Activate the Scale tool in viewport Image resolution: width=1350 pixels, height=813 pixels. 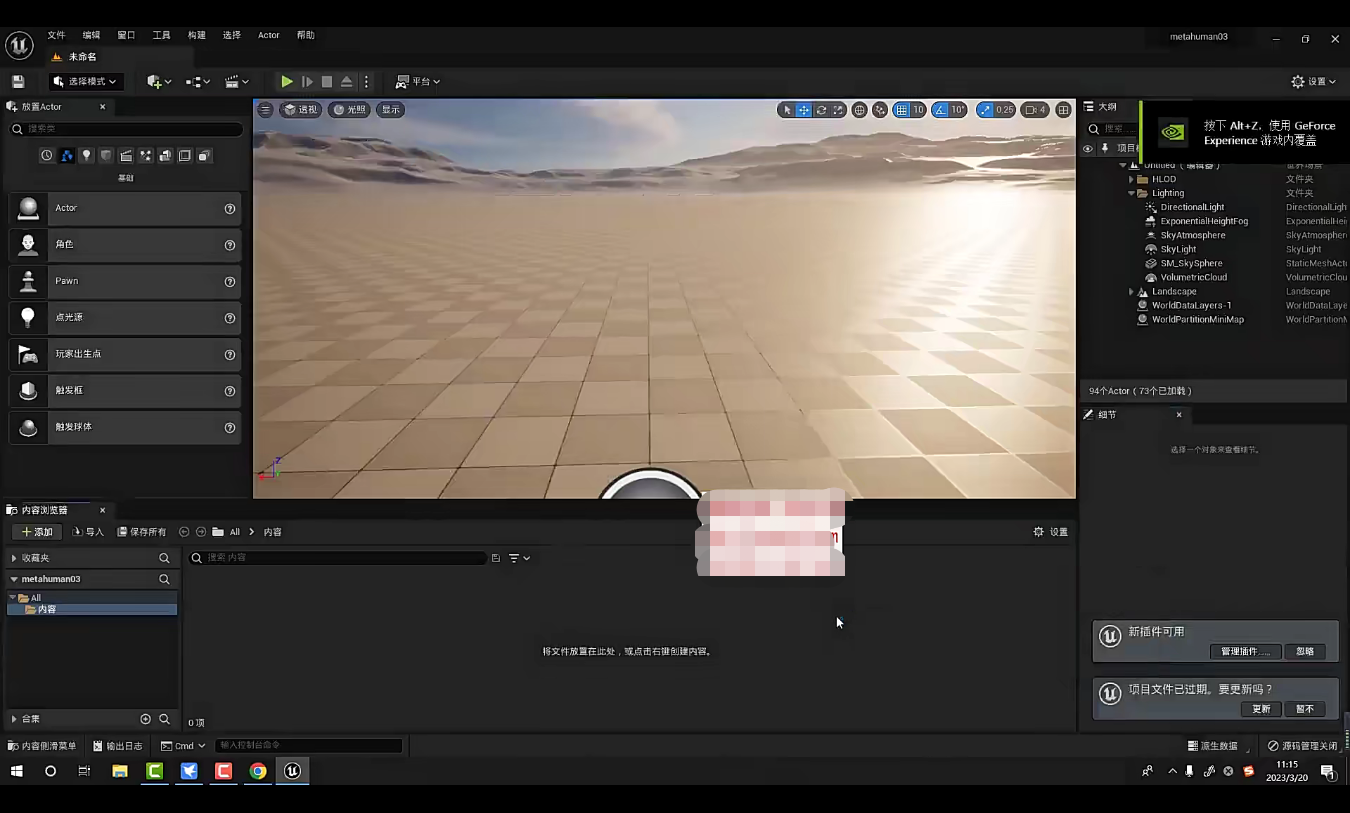click(838, 110)
